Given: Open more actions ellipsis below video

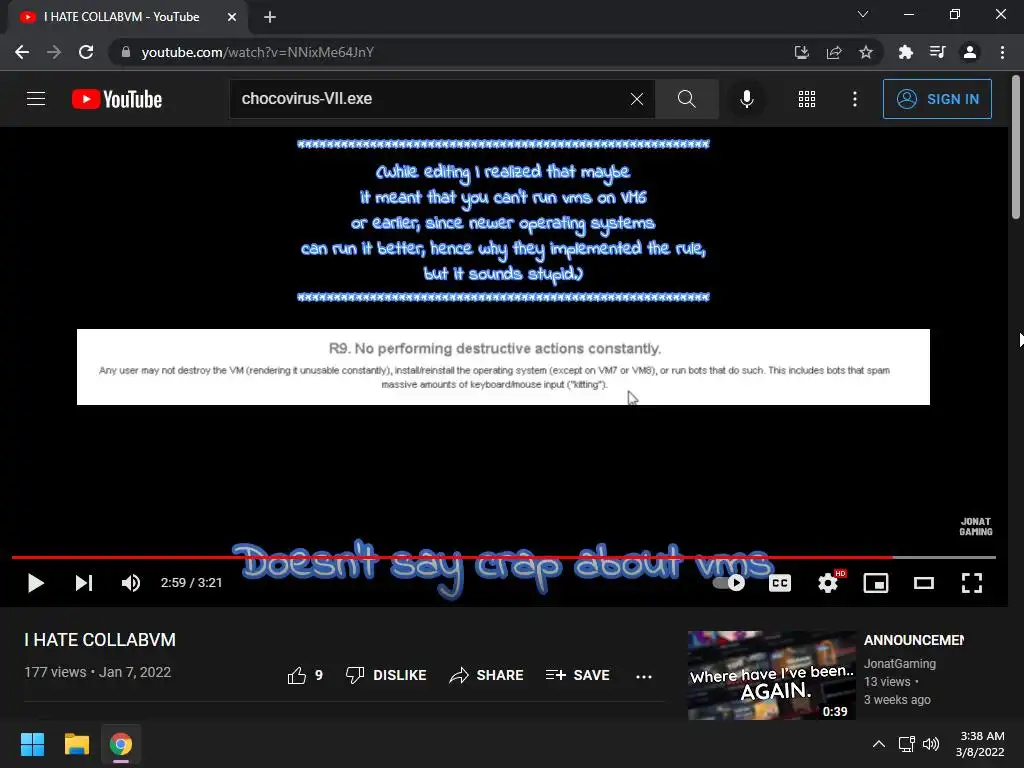Looking at the screenshot, I should pos(644,677).
